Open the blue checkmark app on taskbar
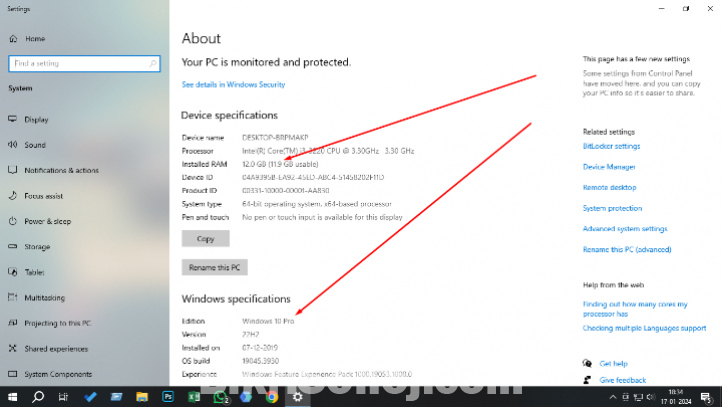The image size is (722, 407). click(x=90, y=397)
